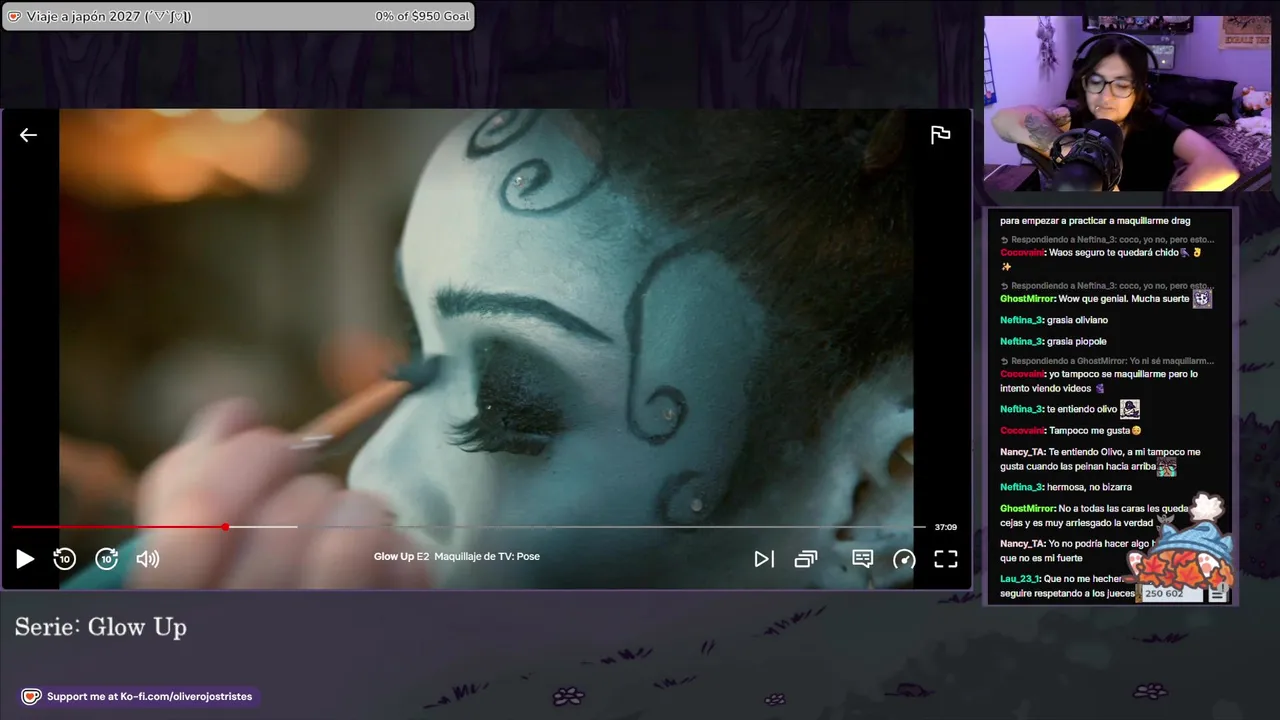Click the Lau_23_1 username in chat
The height and width of the screenshot is (720, 1280).
click(x=1019, y=579)
